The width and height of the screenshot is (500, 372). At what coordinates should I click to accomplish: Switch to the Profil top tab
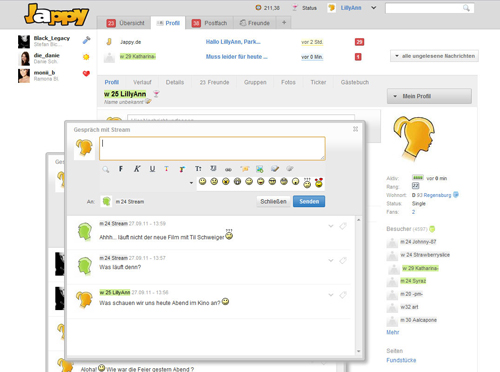tap(168, 23)
